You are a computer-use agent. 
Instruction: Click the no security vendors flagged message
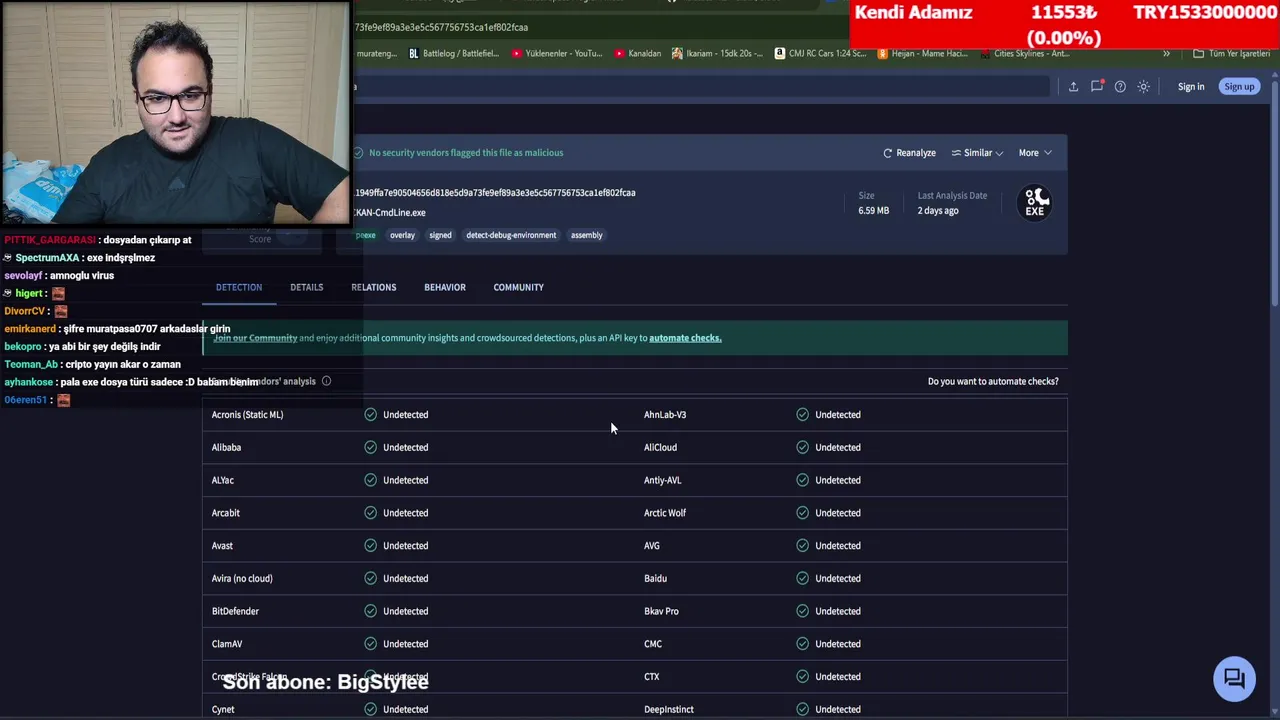tap(466, 153)
